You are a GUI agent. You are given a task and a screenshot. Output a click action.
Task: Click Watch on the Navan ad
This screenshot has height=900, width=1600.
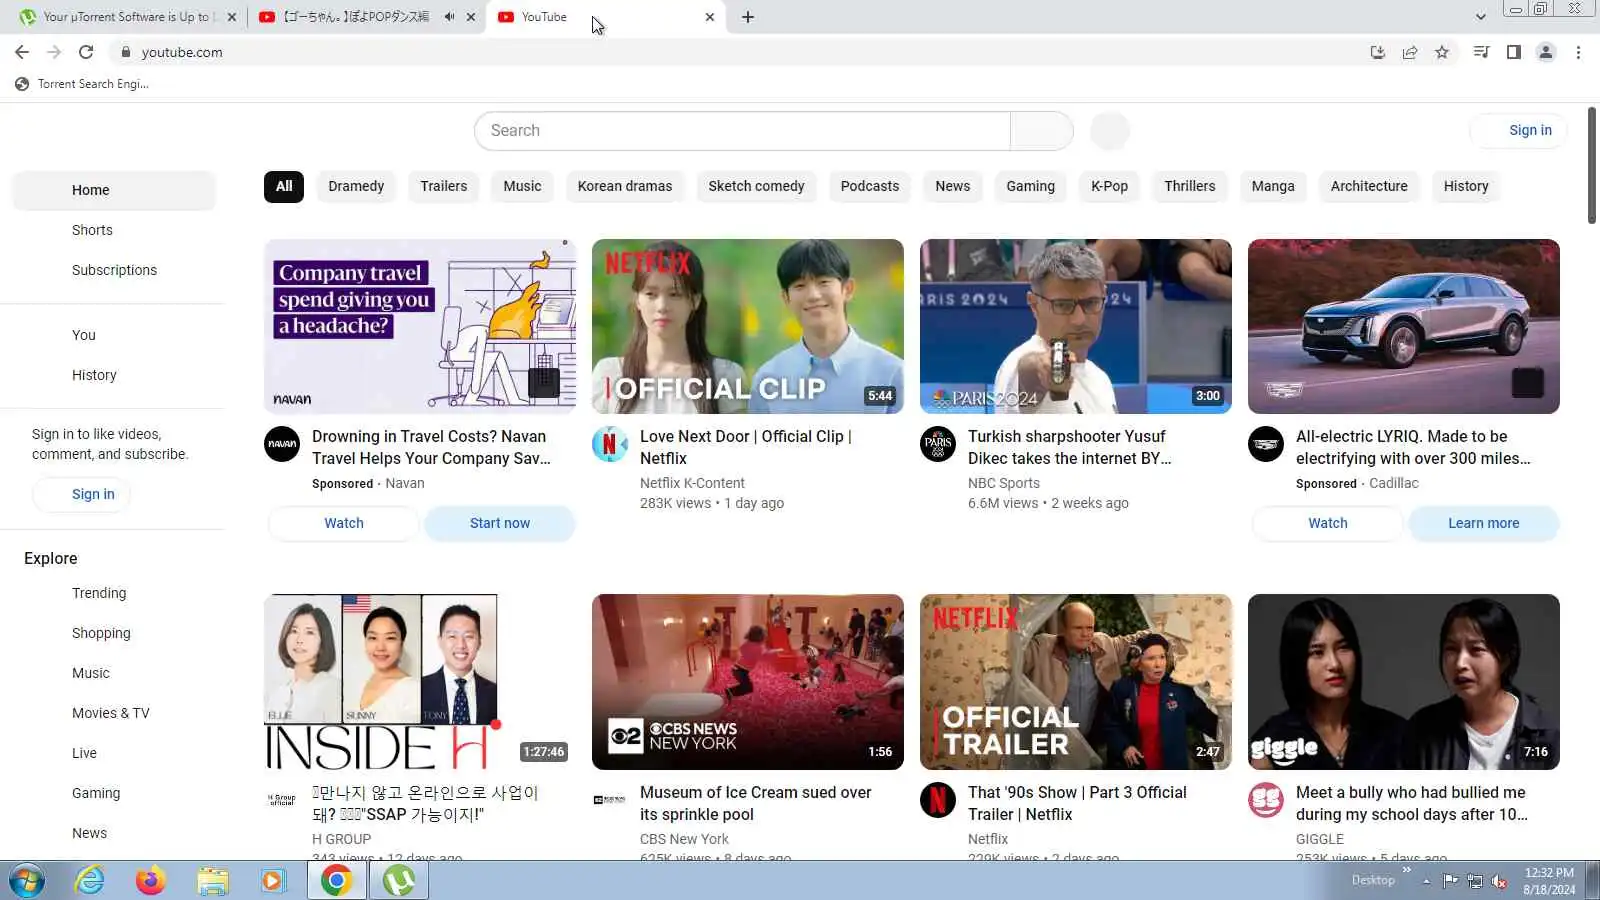(344, 523)
